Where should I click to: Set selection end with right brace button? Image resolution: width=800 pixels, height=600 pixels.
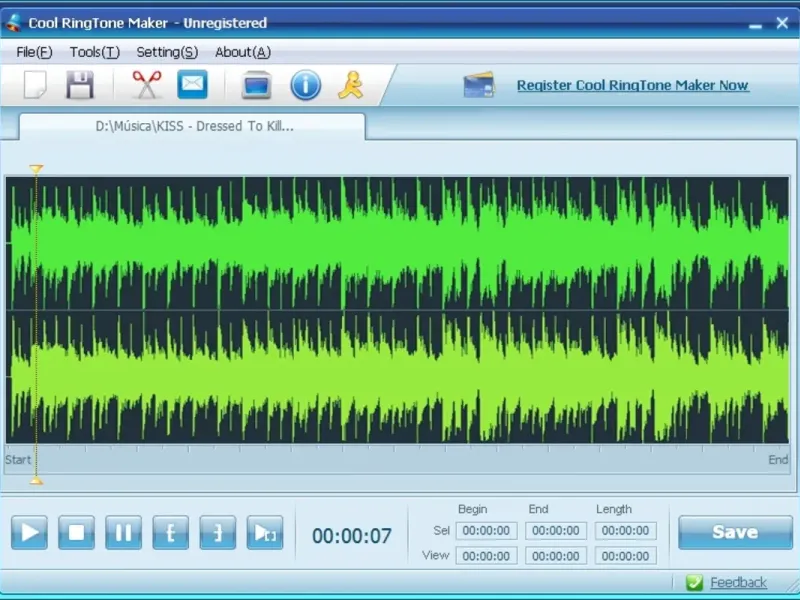[x=218, y=532]
